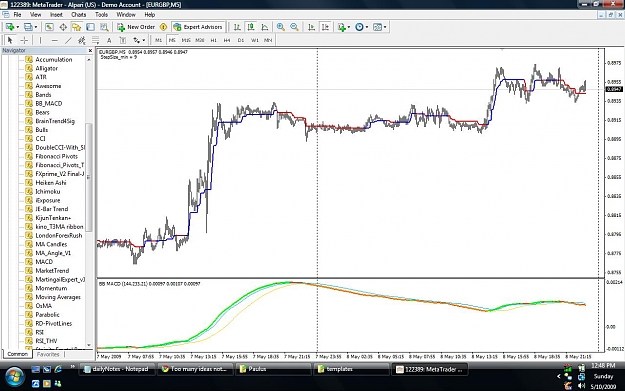625x391 pixels.
Task: Select the Vertical Line drawing tool
Action: tap(40, 40)
